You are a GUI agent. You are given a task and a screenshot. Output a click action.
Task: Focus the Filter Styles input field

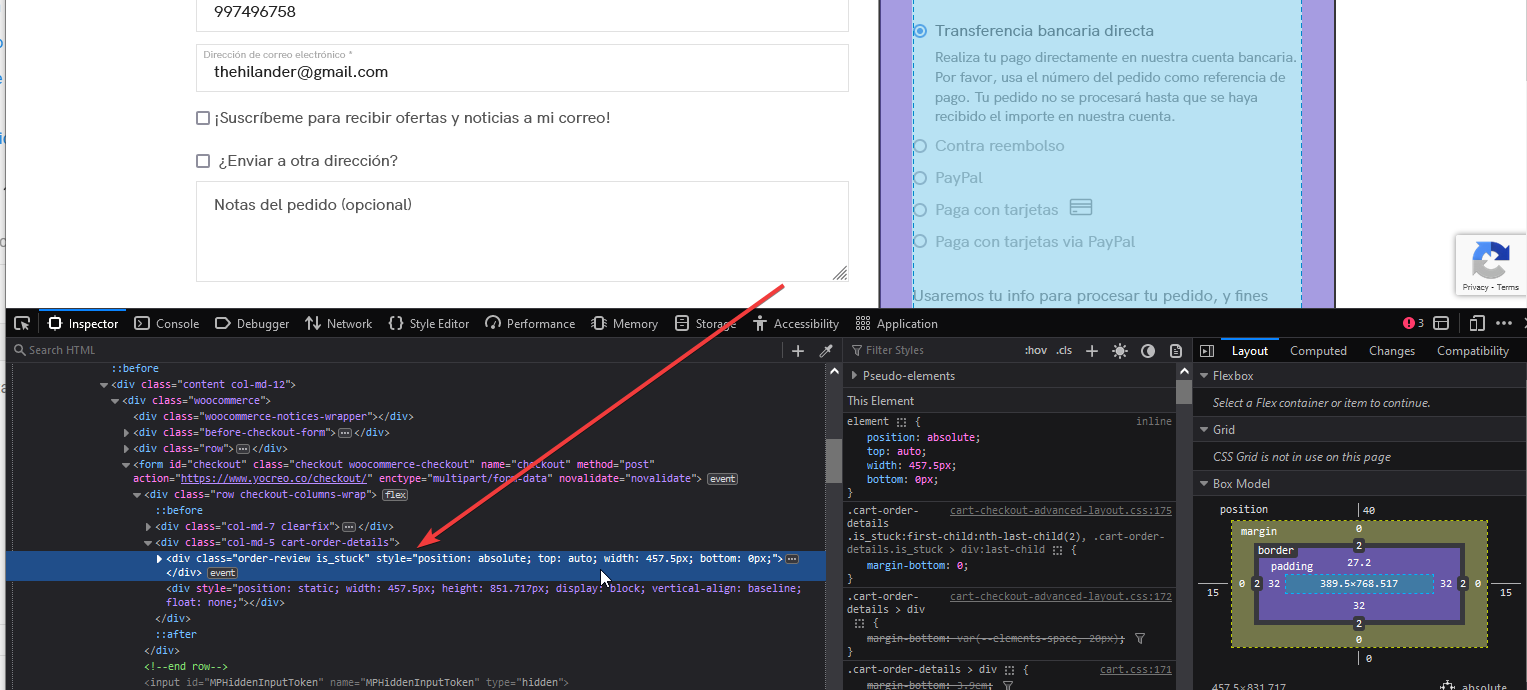pos(932,350)
